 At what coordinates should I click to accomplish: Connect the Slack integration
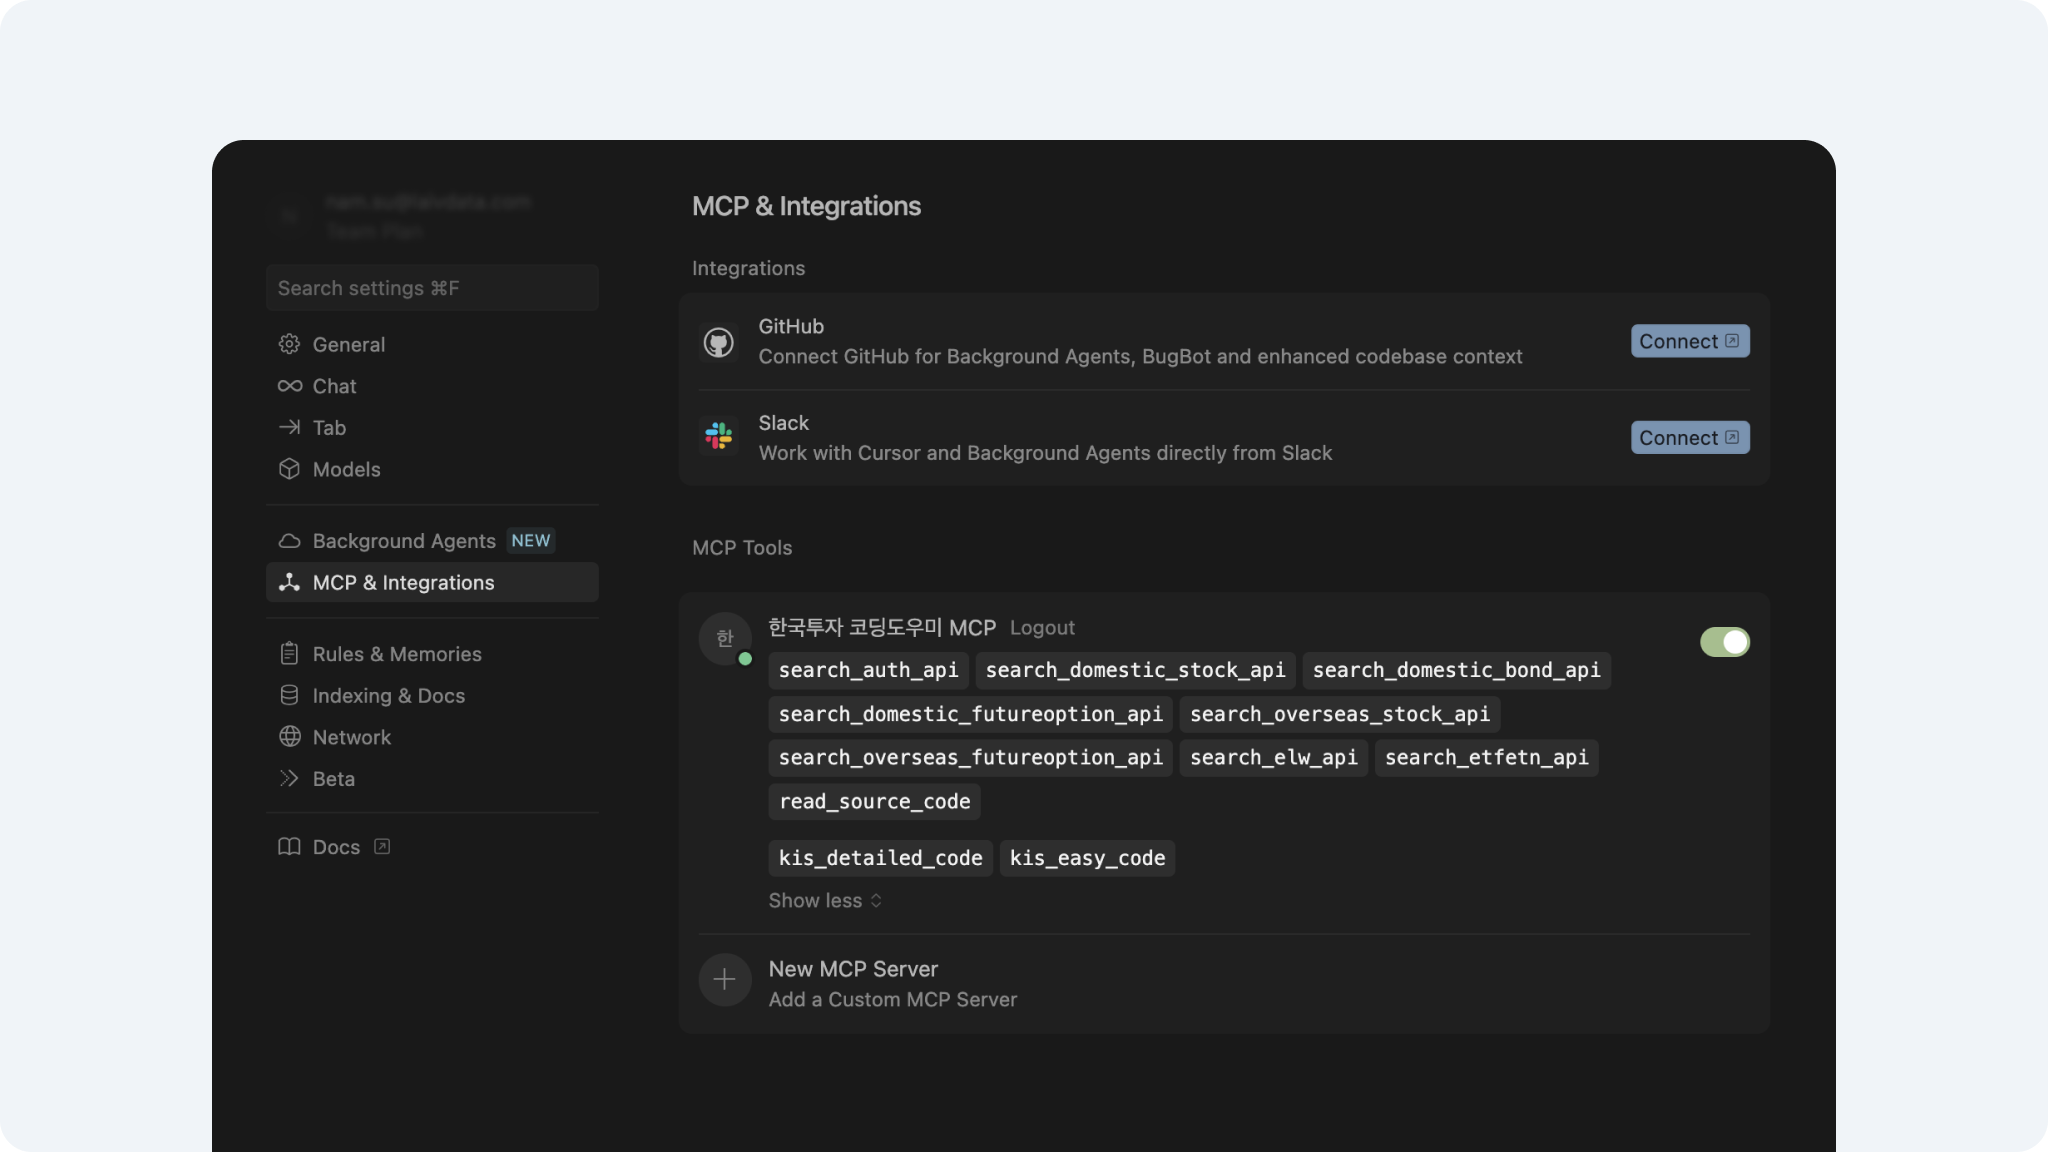(x=1689, y=437)
